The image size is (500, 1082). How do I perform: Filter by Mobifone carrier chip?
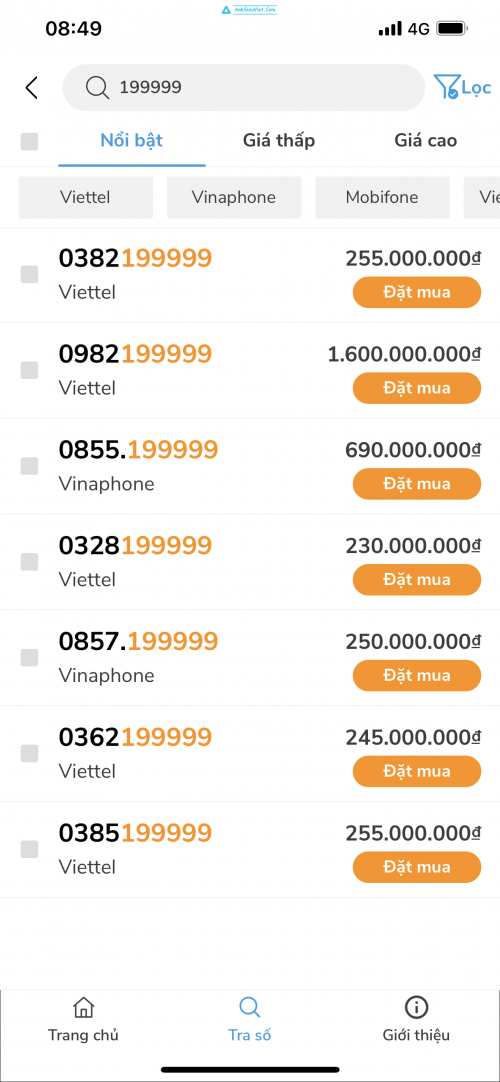382,197
